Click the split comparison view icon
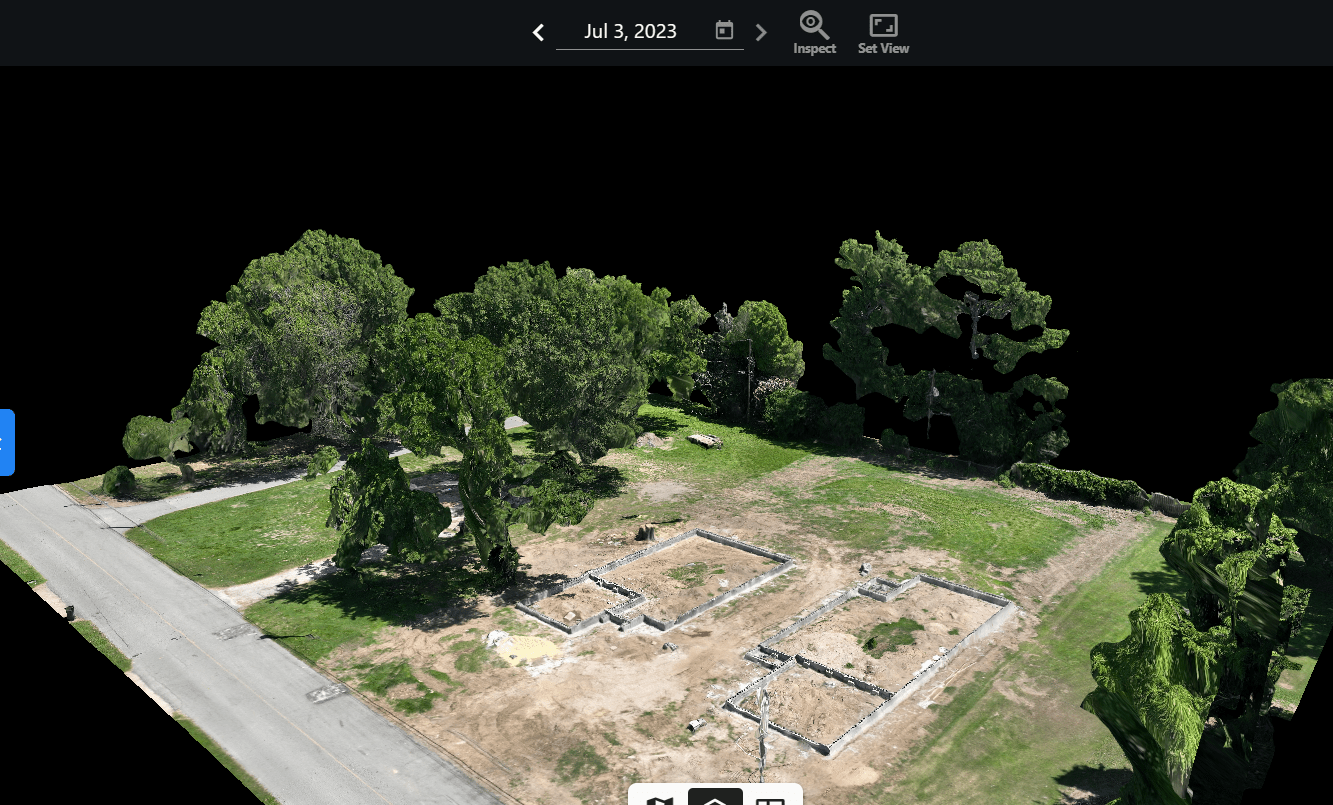 click(x=770, y=800)
